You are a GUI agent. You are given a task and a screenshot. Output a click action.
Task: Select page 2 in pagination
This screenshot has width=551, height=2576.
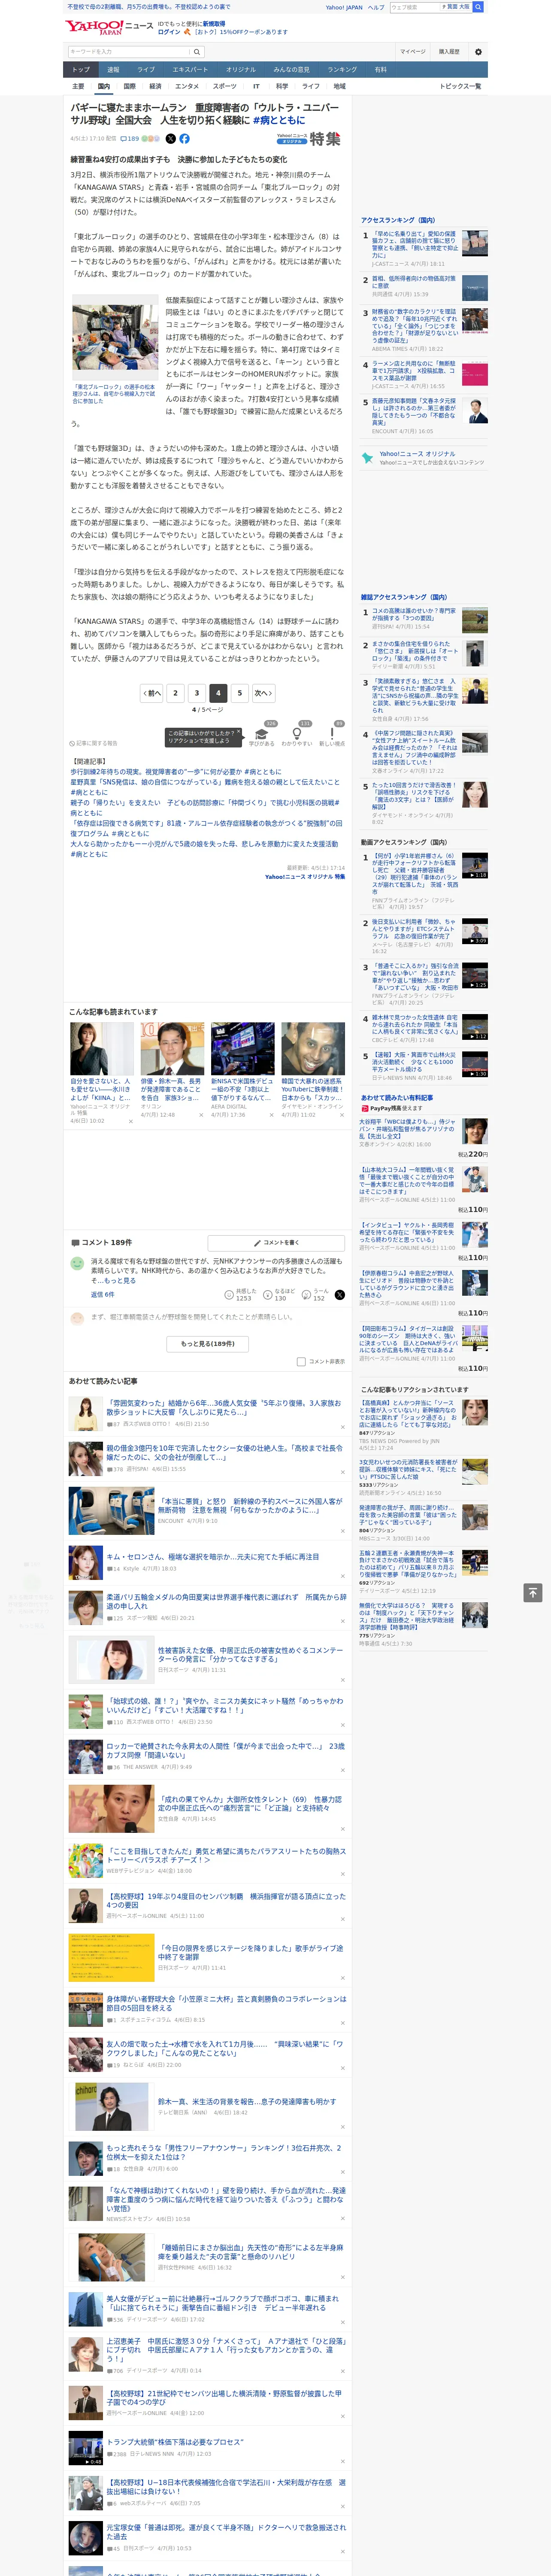pos(175,692)
